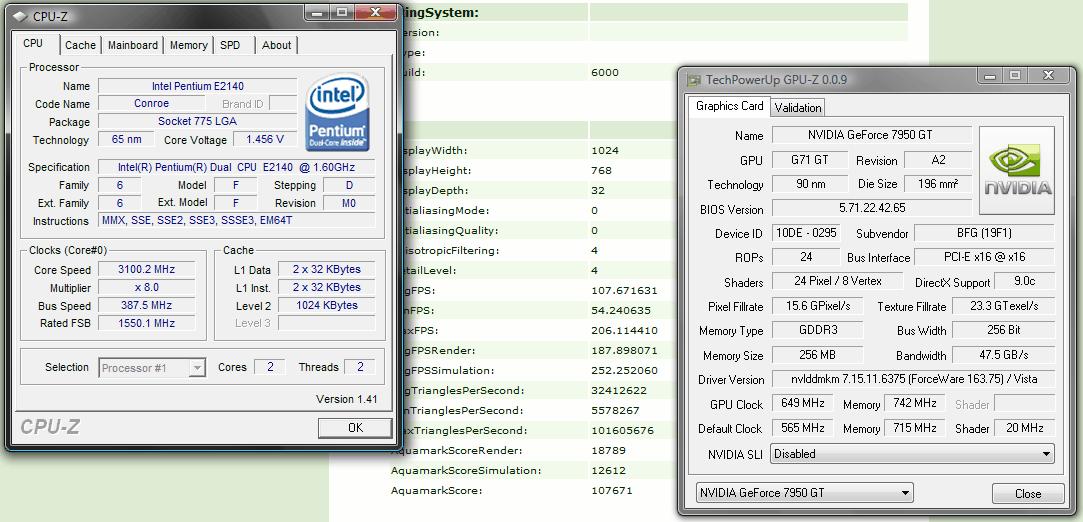Click the AquamarkScoreRender value 18789
The image size is (1083, 522).
tap(608, 450)
